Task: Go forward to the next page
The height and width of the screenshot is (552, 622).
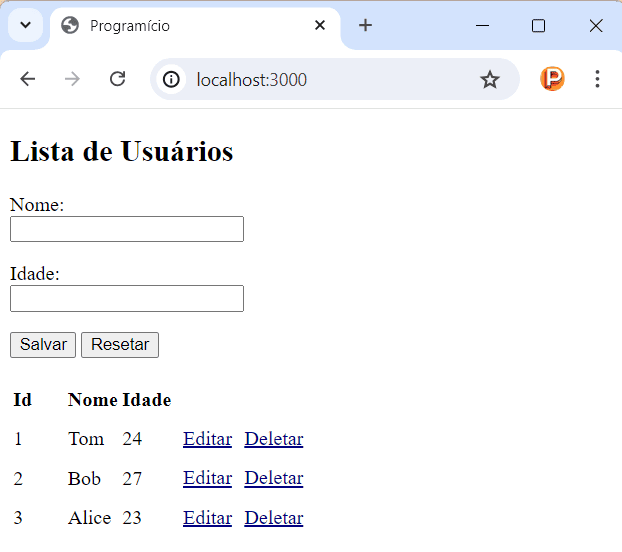Action: click(72, 79)
